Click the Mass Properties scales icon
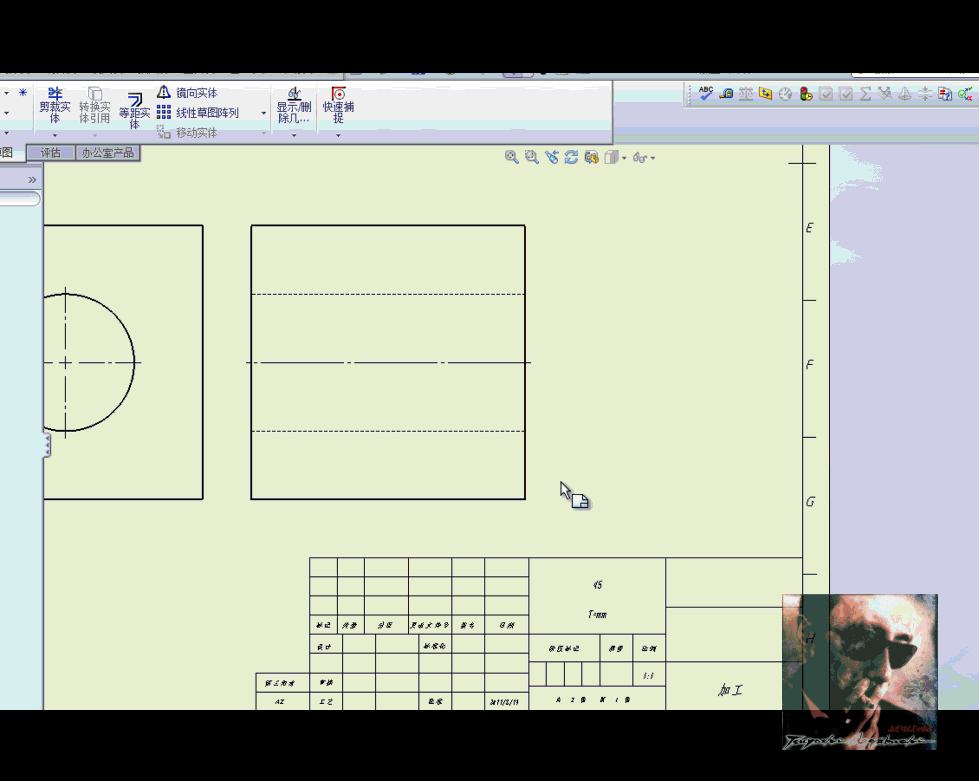Image resolution: width=979 pixels, height=781 pixels. (x=745, y=94)
